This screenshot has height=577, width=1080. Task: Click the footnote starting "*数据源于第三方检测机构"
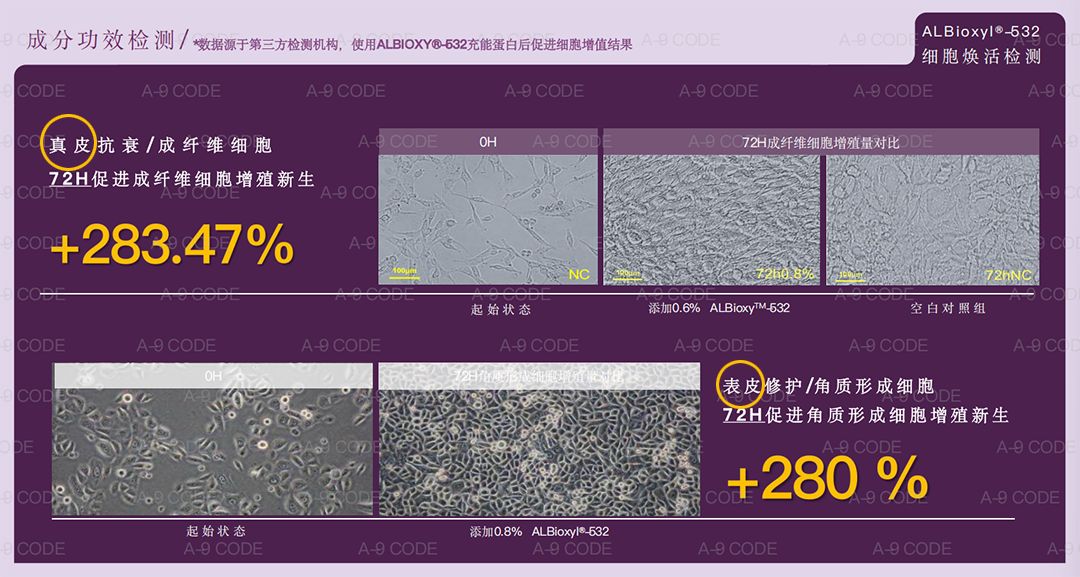coord(413,45)
